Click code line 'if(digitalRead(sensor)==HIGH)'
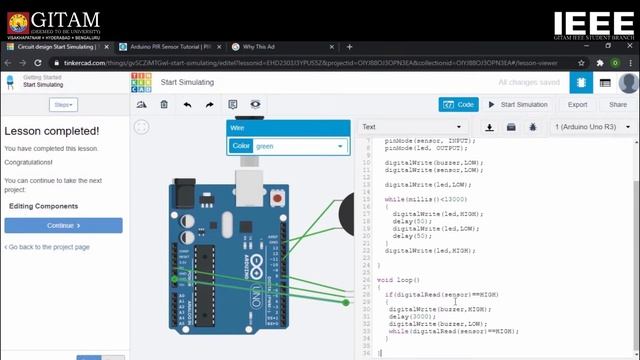Viewport: 640px width, 360px height. pos(442,295)
